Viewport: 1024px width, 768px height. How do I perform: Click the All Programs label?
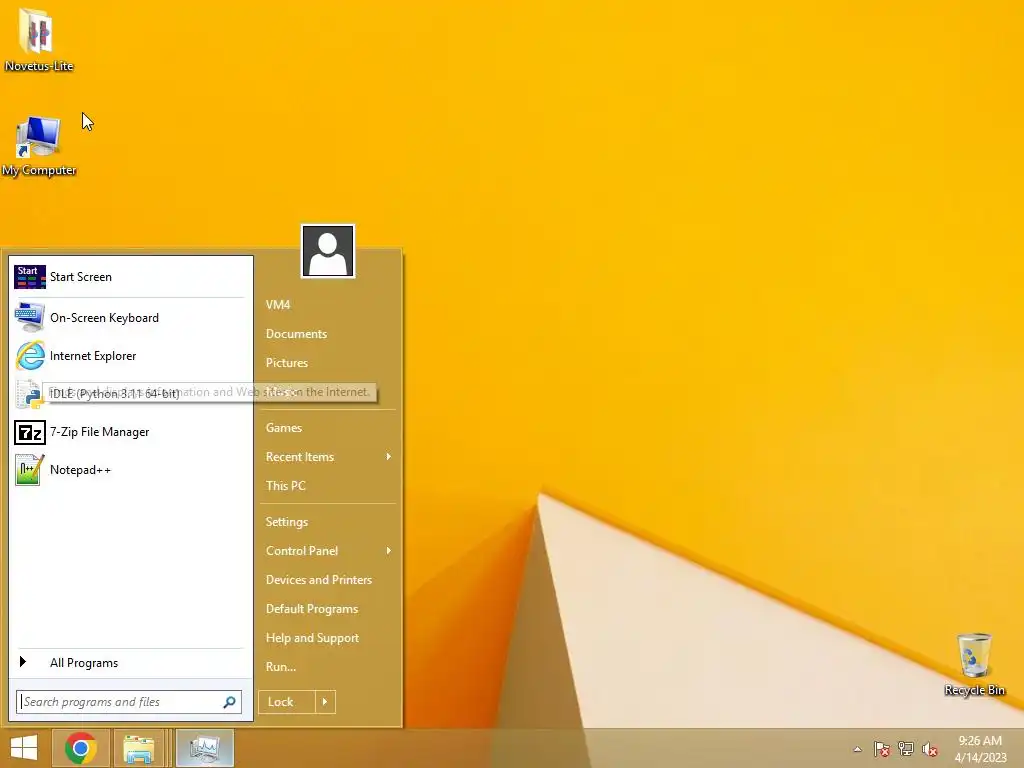(x=84, y=663)
